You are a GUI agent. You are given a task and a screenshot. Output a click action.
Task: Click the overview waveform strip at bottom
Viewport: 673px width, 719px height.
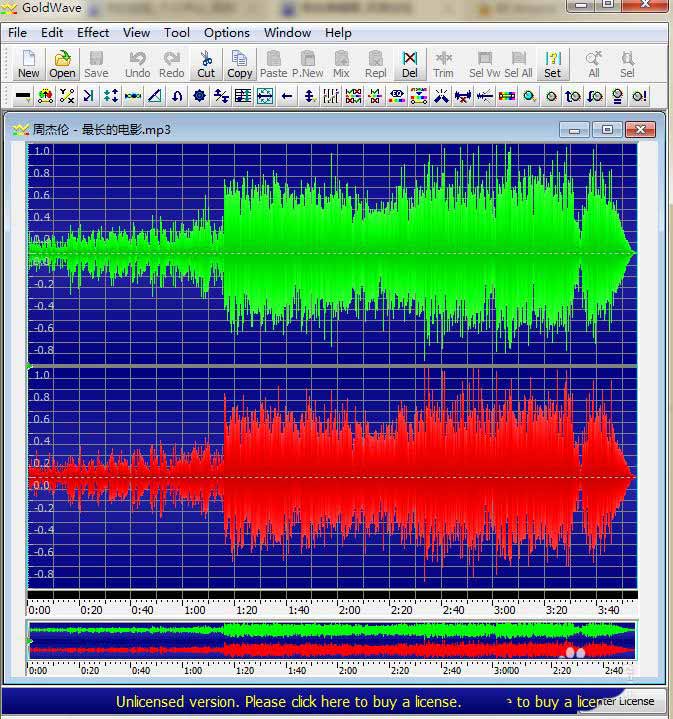(330, 641)
